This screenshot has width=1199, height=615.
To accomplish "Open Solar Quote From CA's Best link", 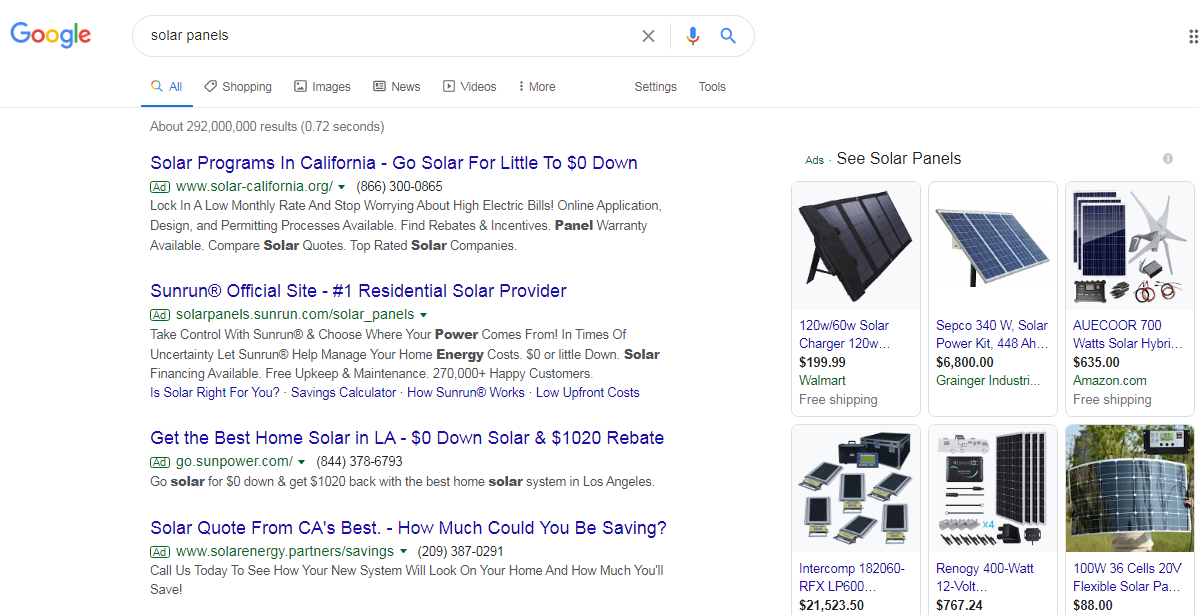I will pyautogui.click(x=408, y=528).
